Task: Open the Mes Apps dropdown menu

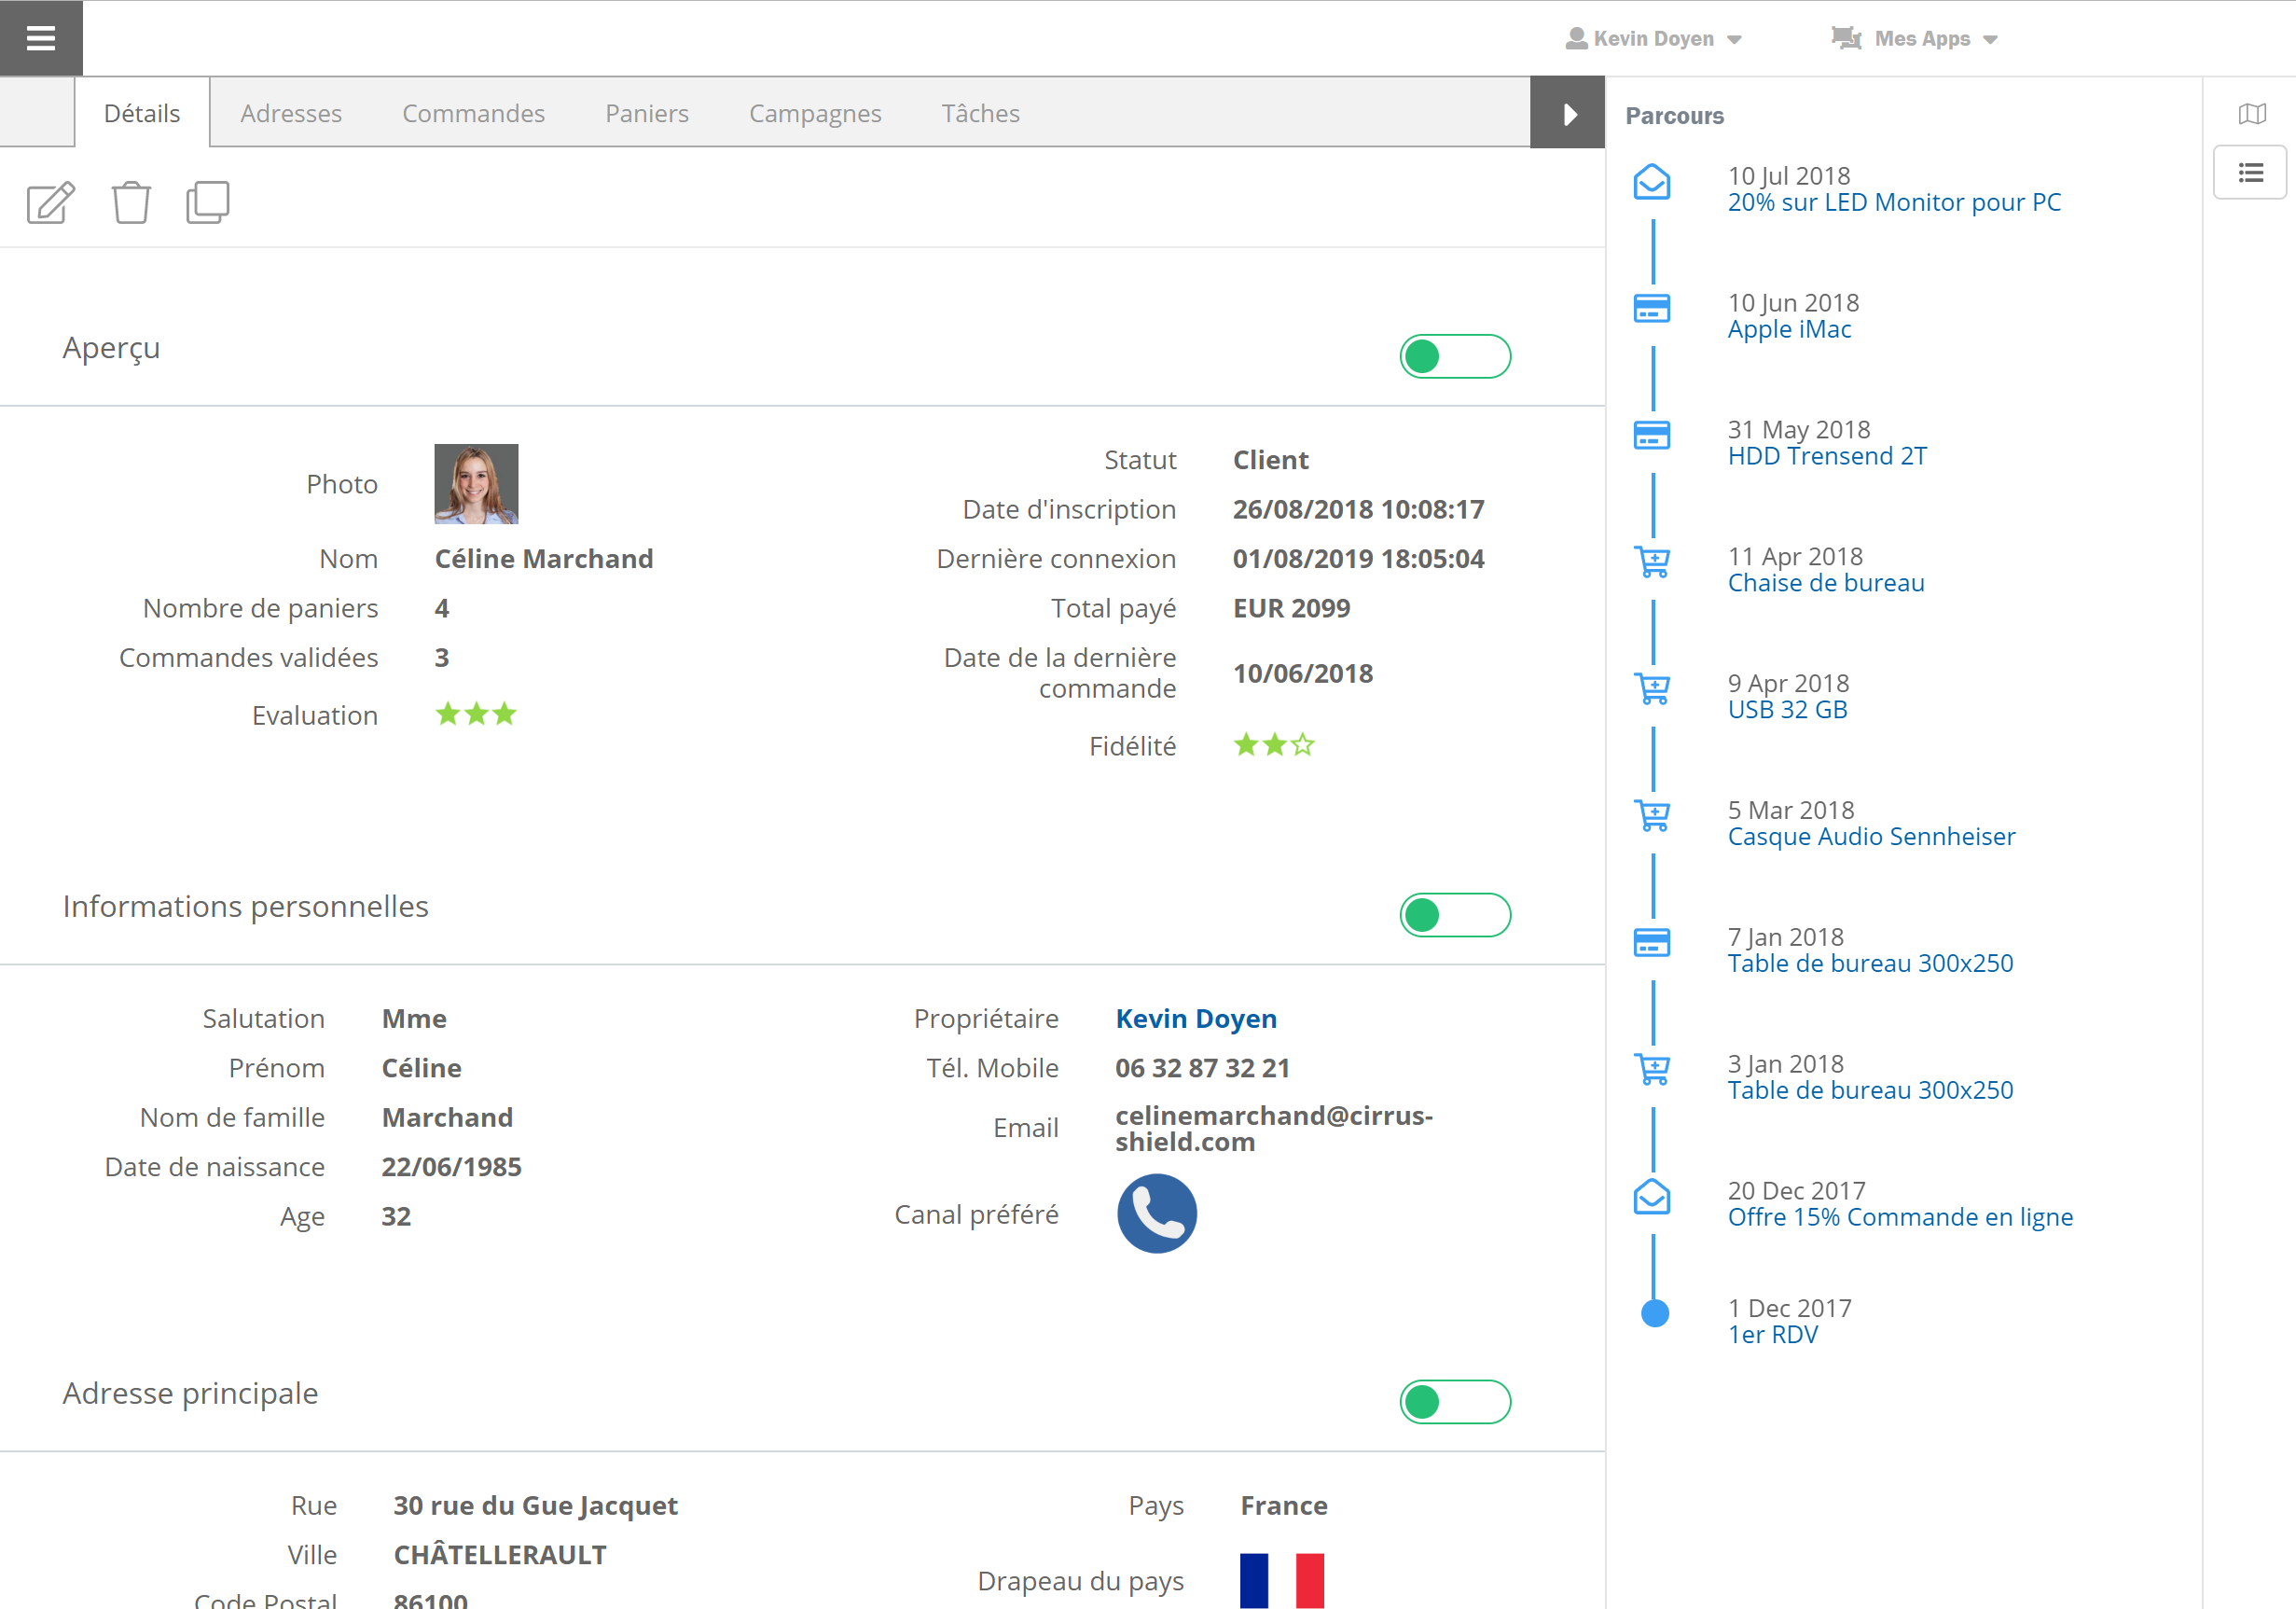Action: click(x=1921, y=36)
